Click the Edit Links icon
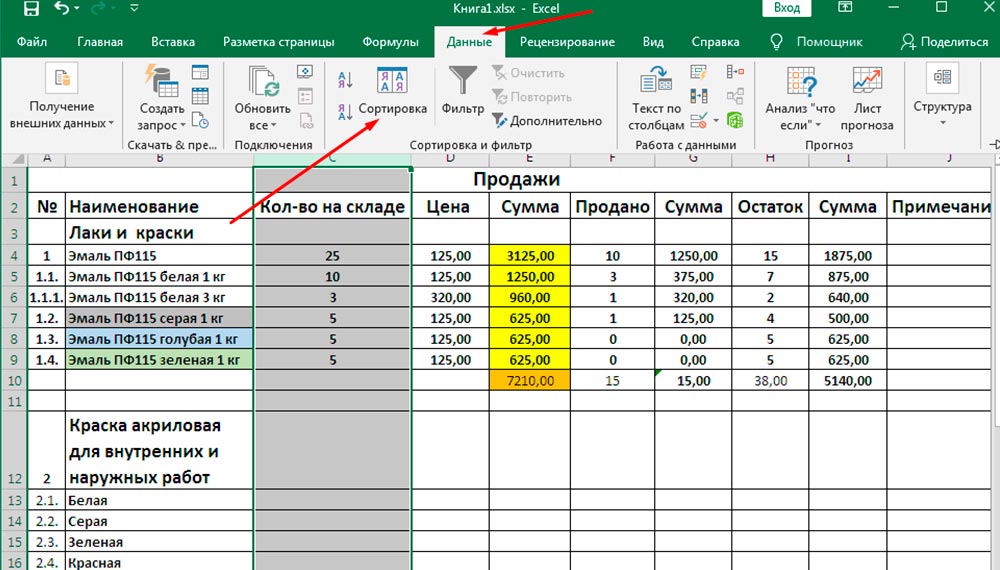 pos(306,121)
